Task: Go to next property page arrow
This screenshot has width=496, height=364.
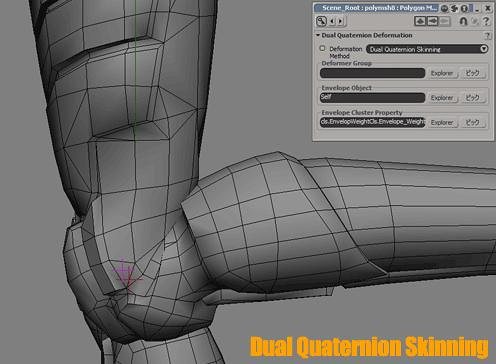Action: (x=340, y=21)
